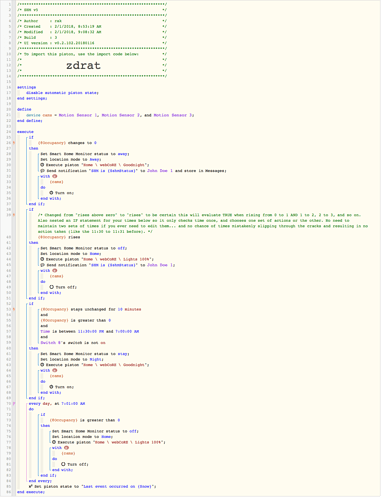Click the '{cams}' device on line 33

[56, 182]
